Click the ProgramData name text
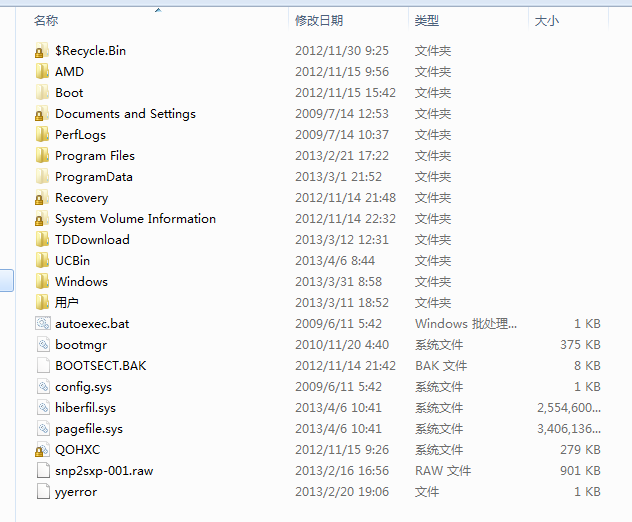Viewport: 632px width, 522px height. [94, 177]
